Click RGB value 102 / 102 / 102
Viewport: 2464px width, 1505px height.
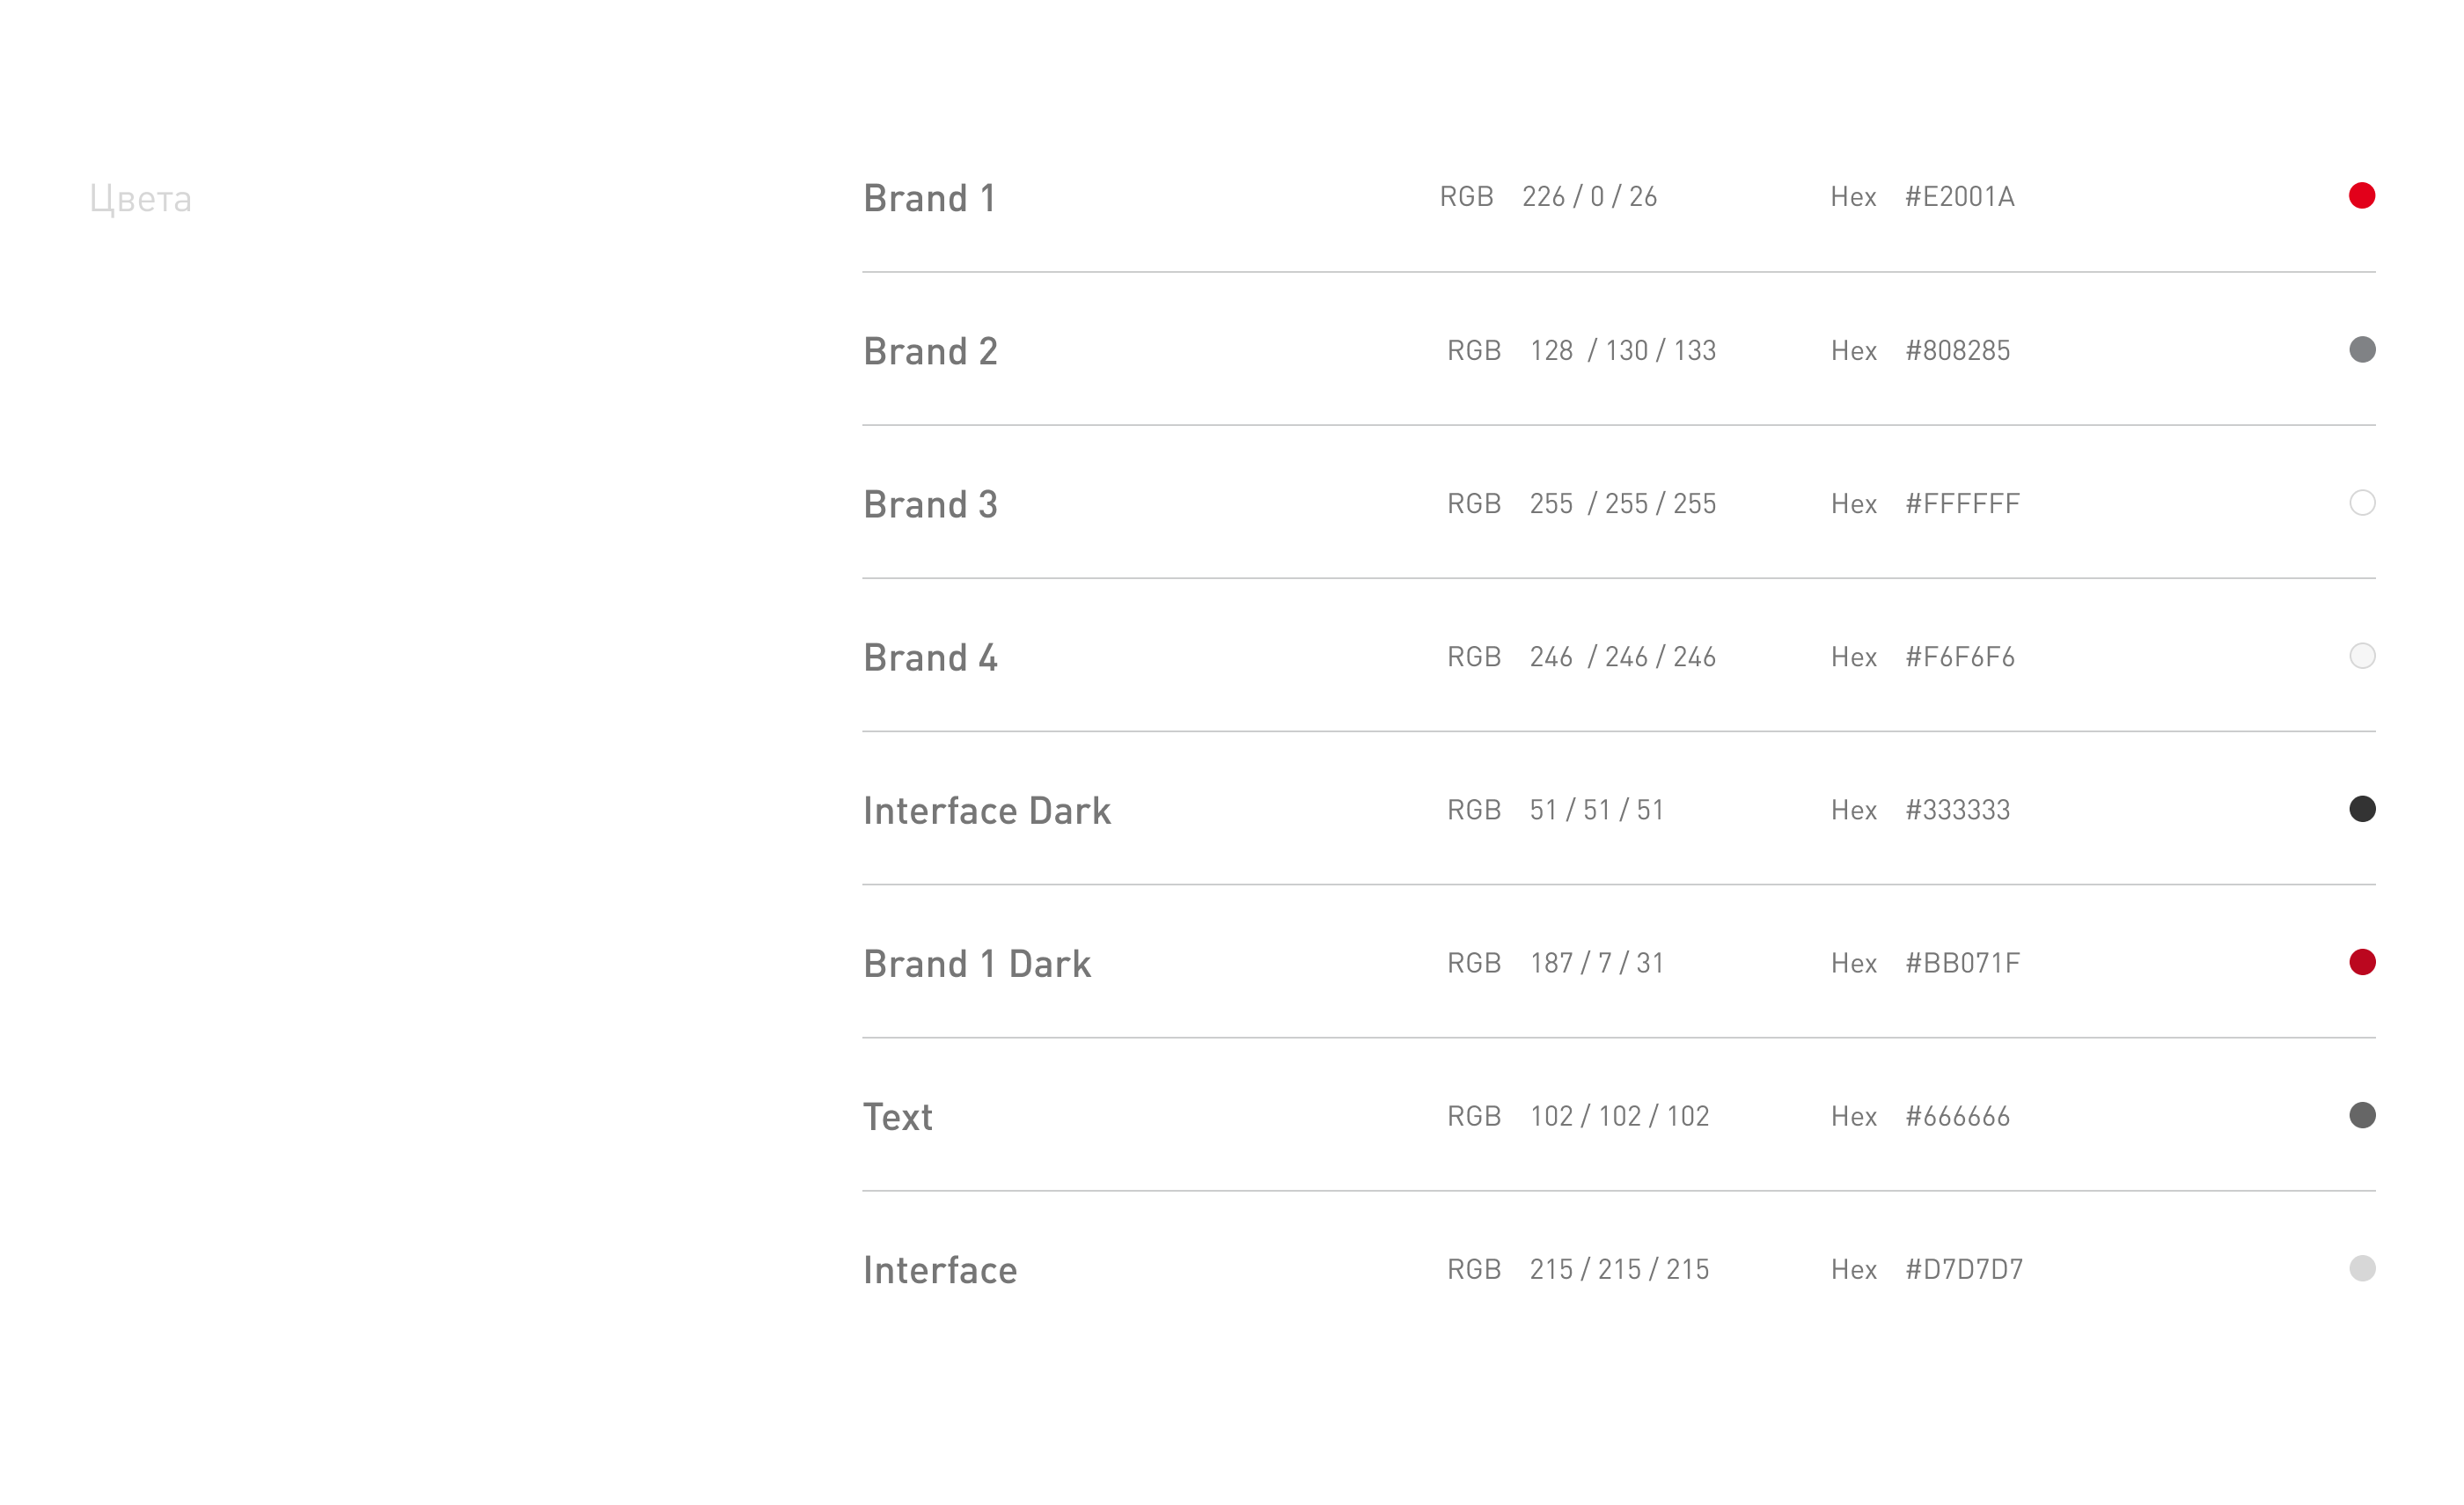(1619, 1116)
